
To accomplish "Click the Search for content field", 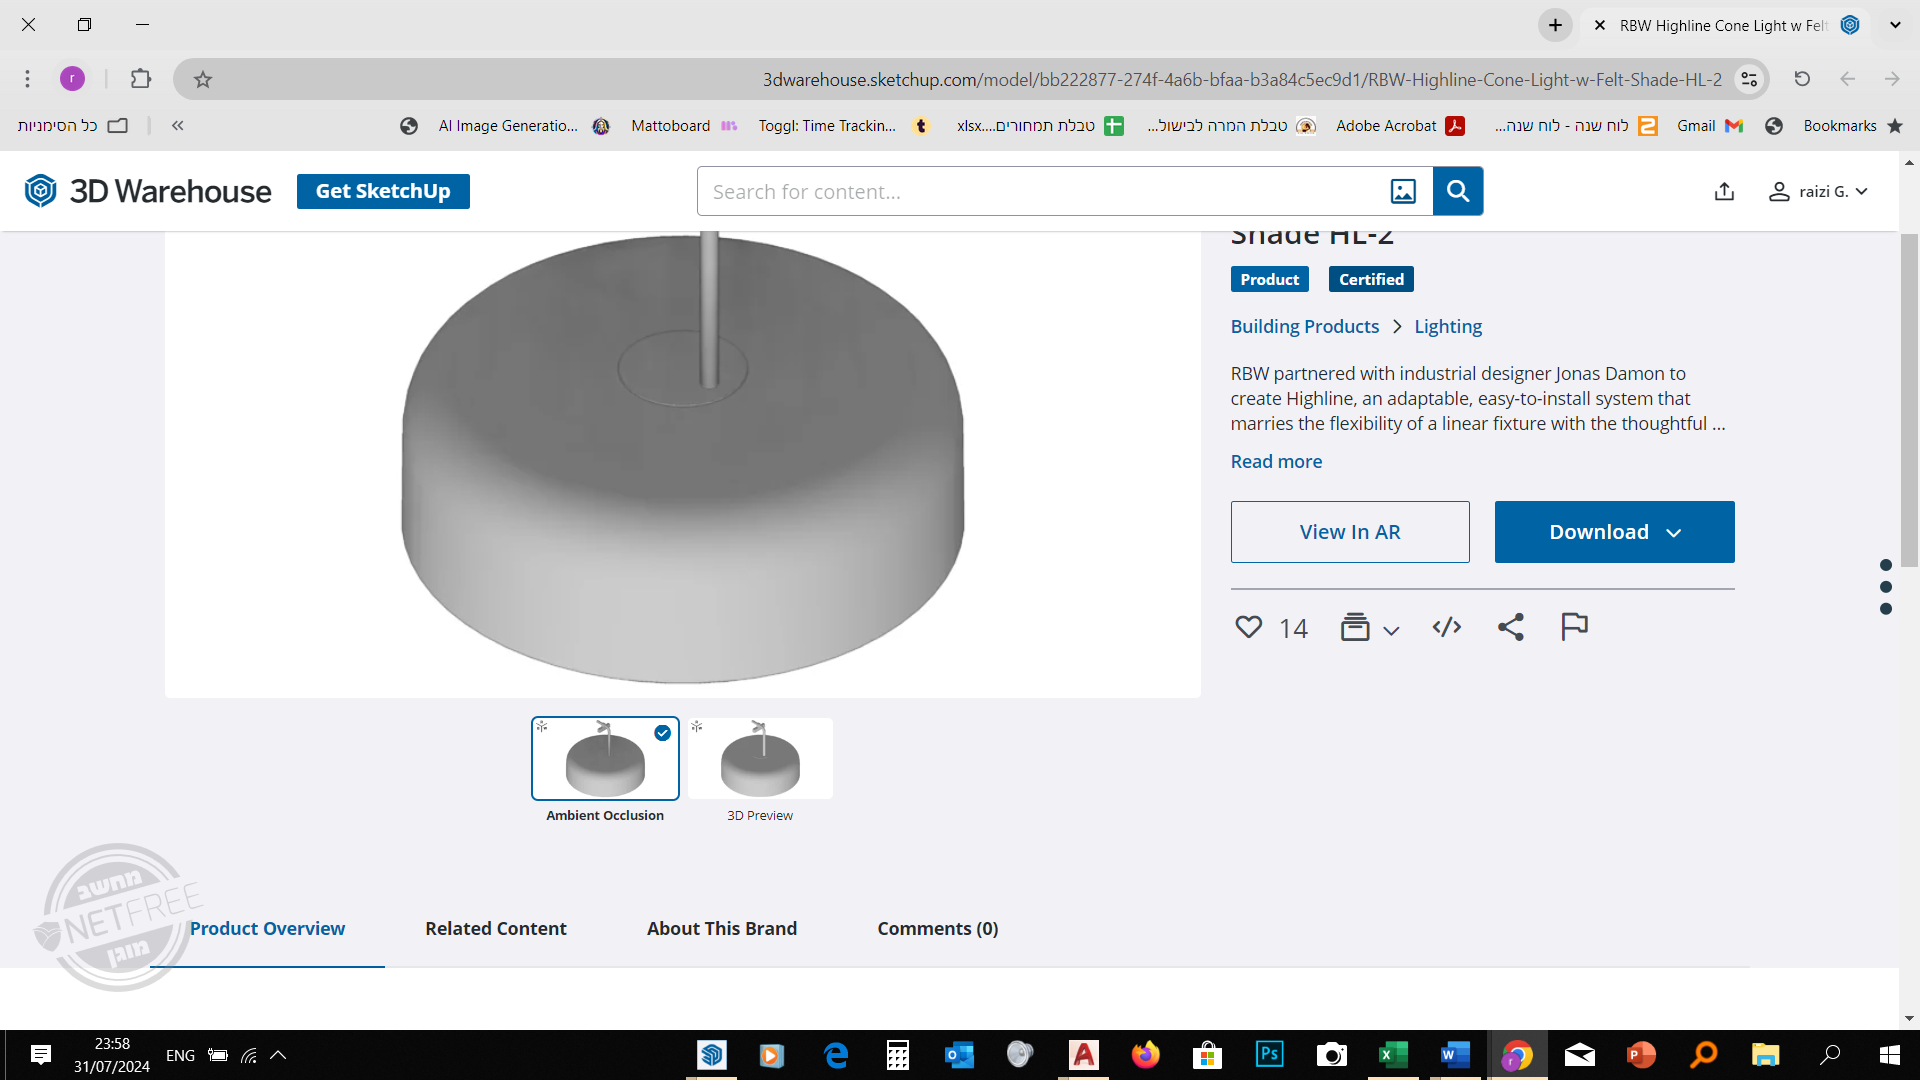I will point(1040,191).
